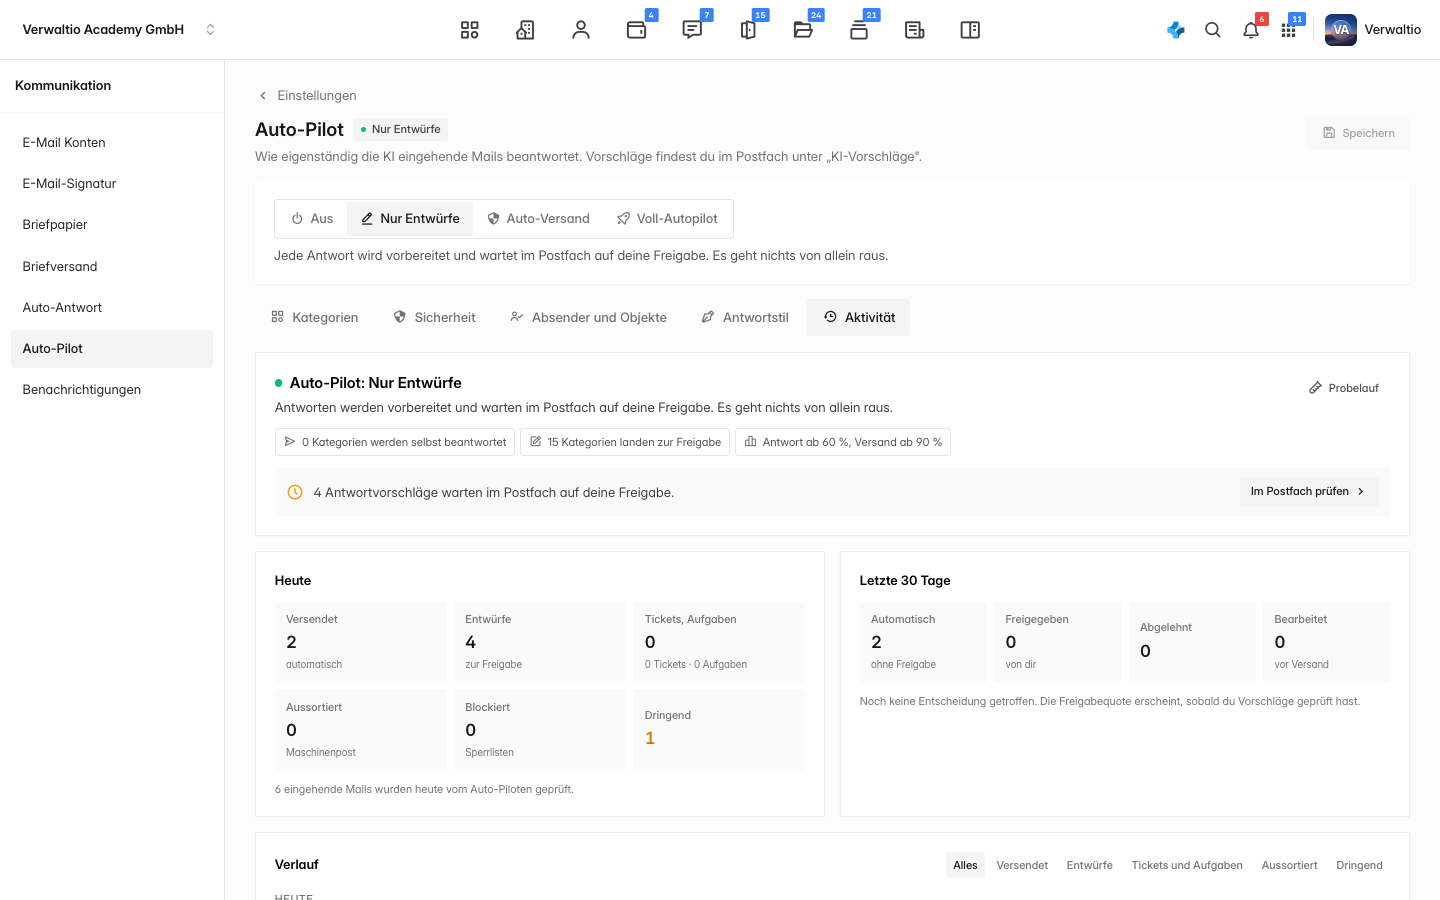Image resolution: width=1440 pixels, height=900 pixels.
Task: Open the person icon in top navigation
Action: 581,30
